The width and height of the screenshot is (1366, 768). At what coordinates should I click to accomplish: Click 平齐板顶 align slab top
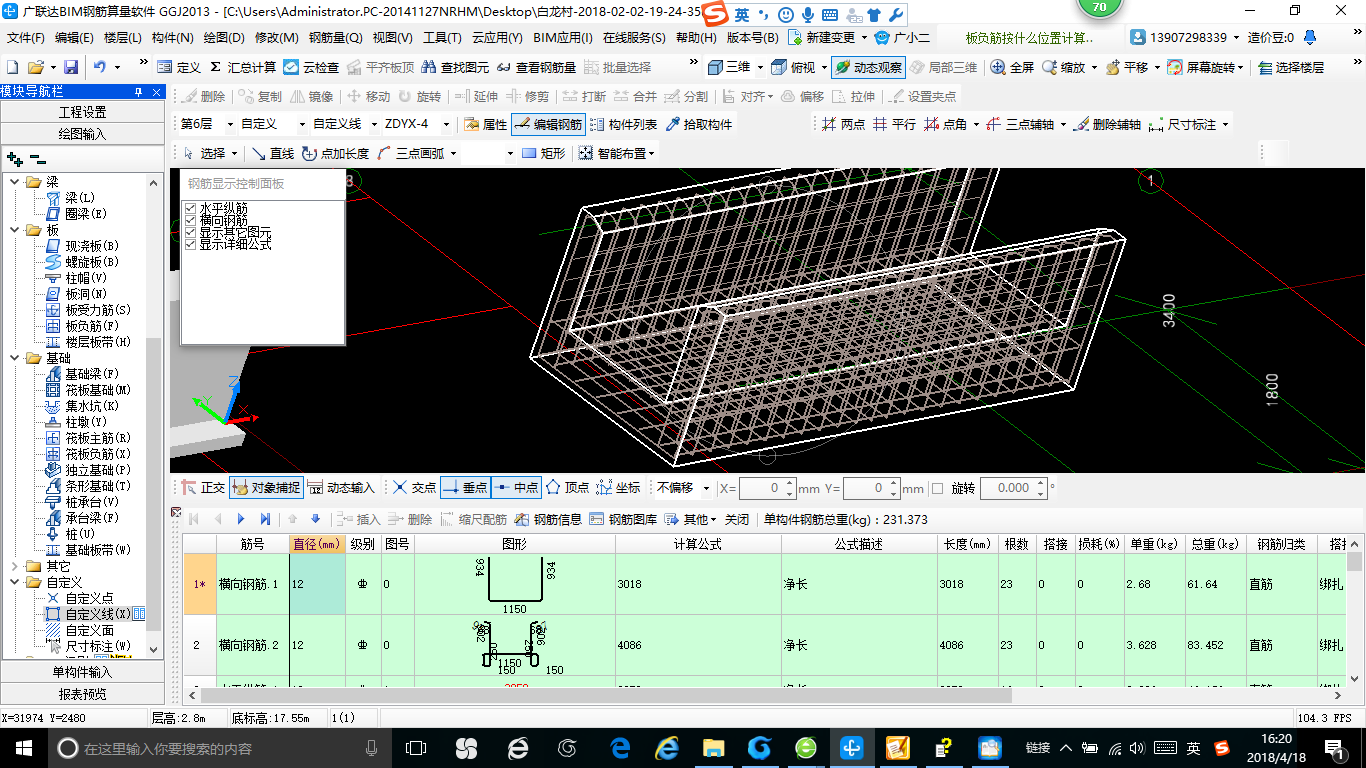(379, 67)
